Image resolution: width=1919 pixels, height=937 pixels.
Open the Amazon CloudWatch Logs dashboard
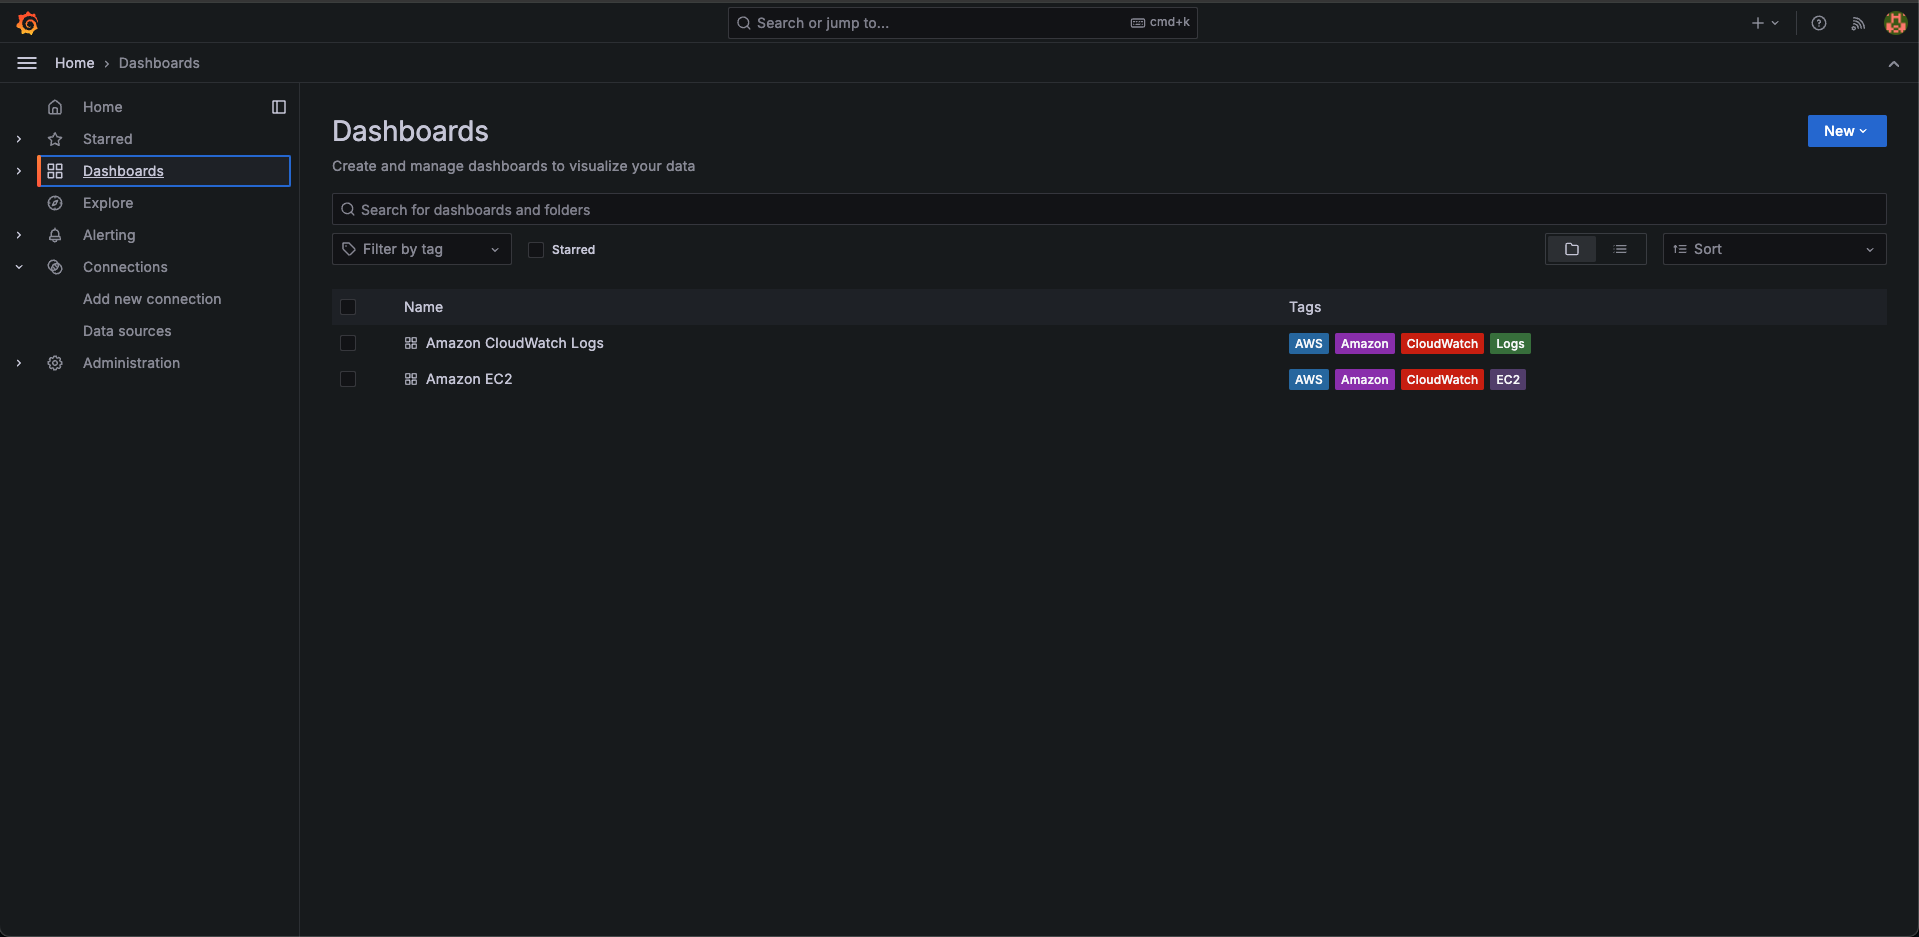pos(514,343)
